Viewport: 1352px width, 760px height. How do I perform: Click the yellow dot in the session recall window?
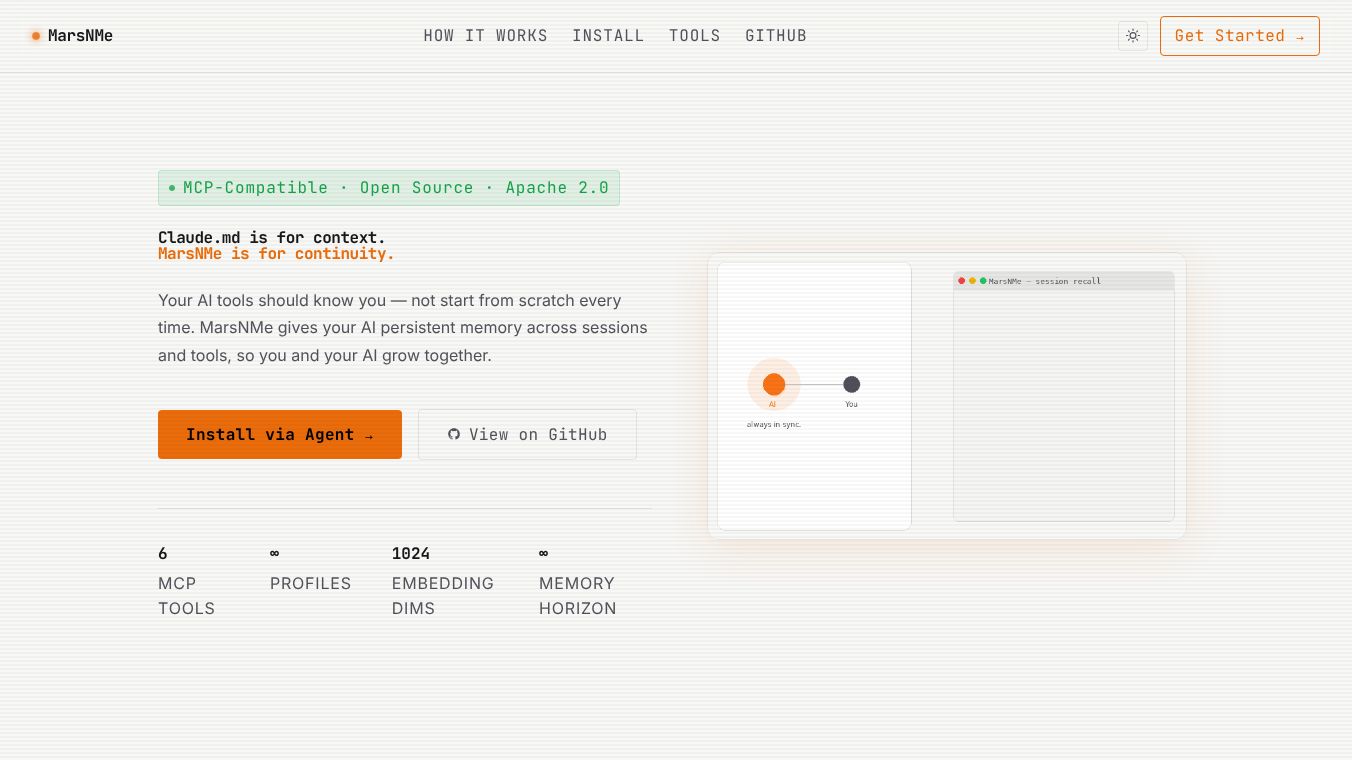972,281
